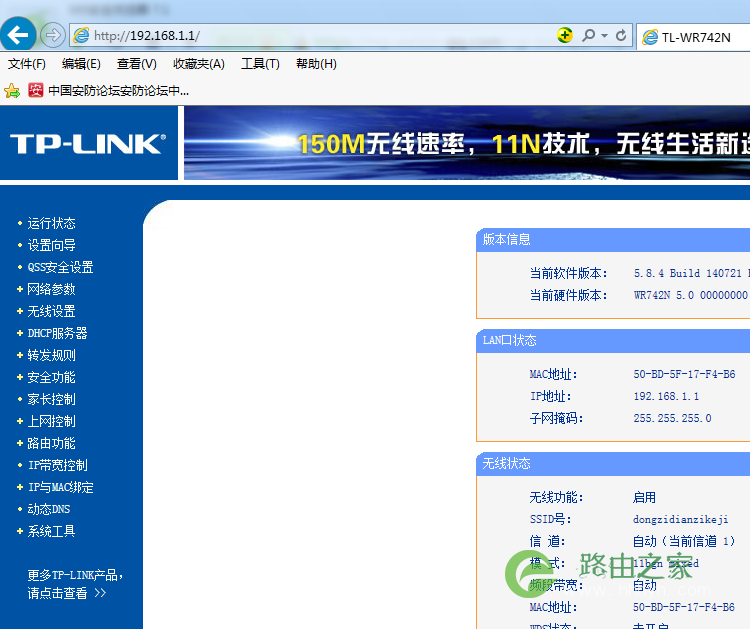Expand the 网络参数 sidebar menu
750x629 pixels.
point(51,289)
